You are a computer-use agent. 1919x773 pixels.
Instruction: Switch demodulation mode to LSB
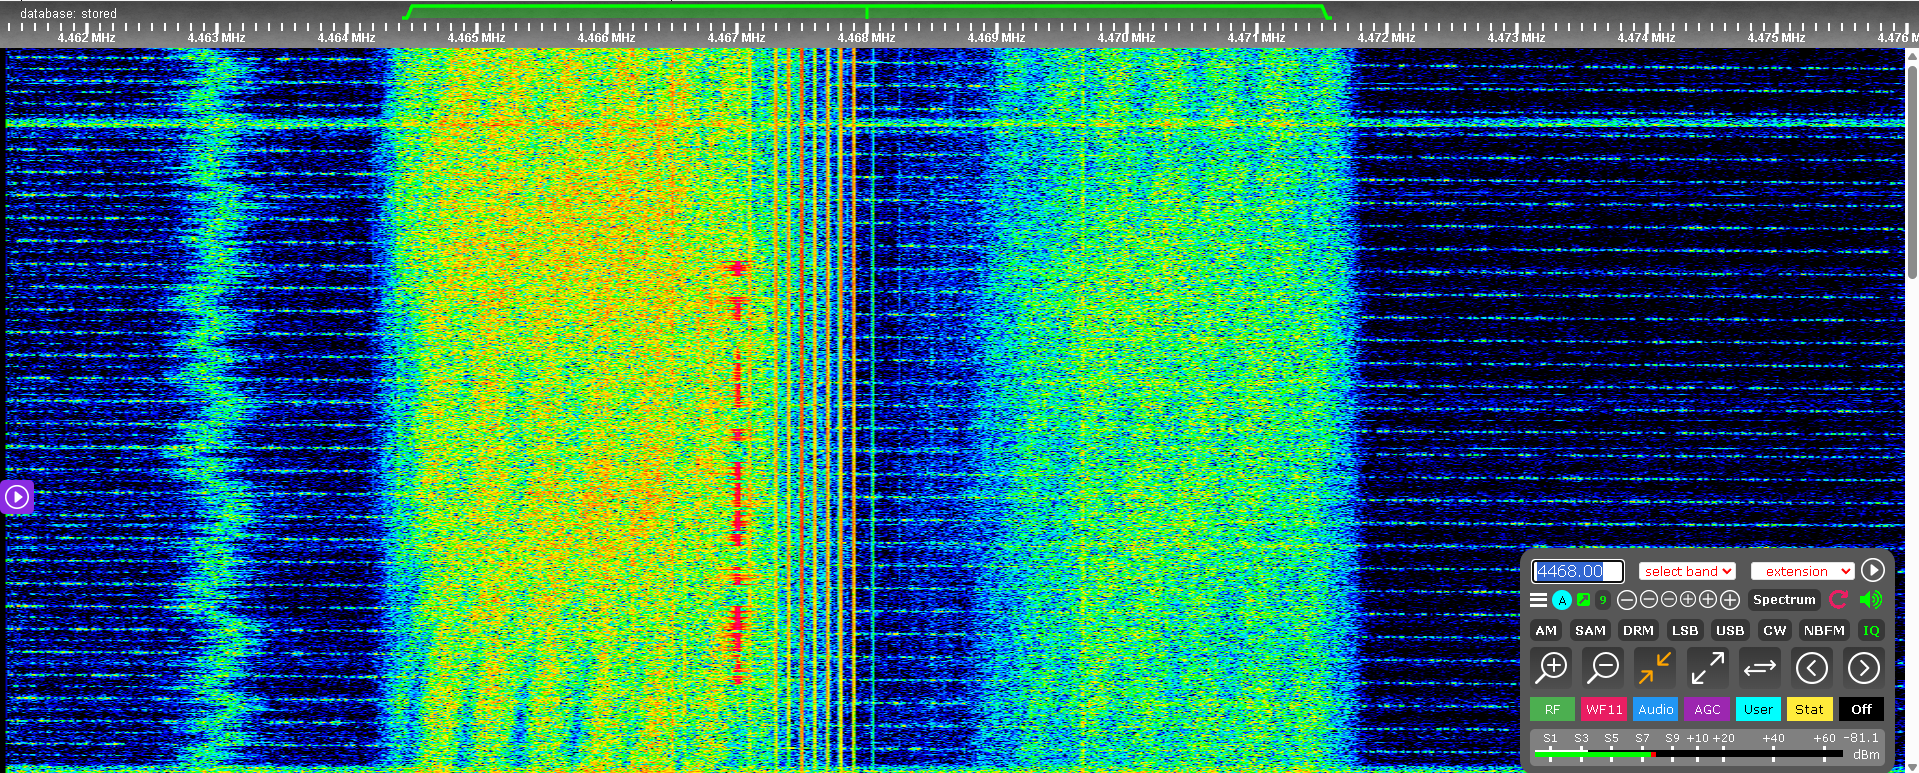(x=1685, y=630)
